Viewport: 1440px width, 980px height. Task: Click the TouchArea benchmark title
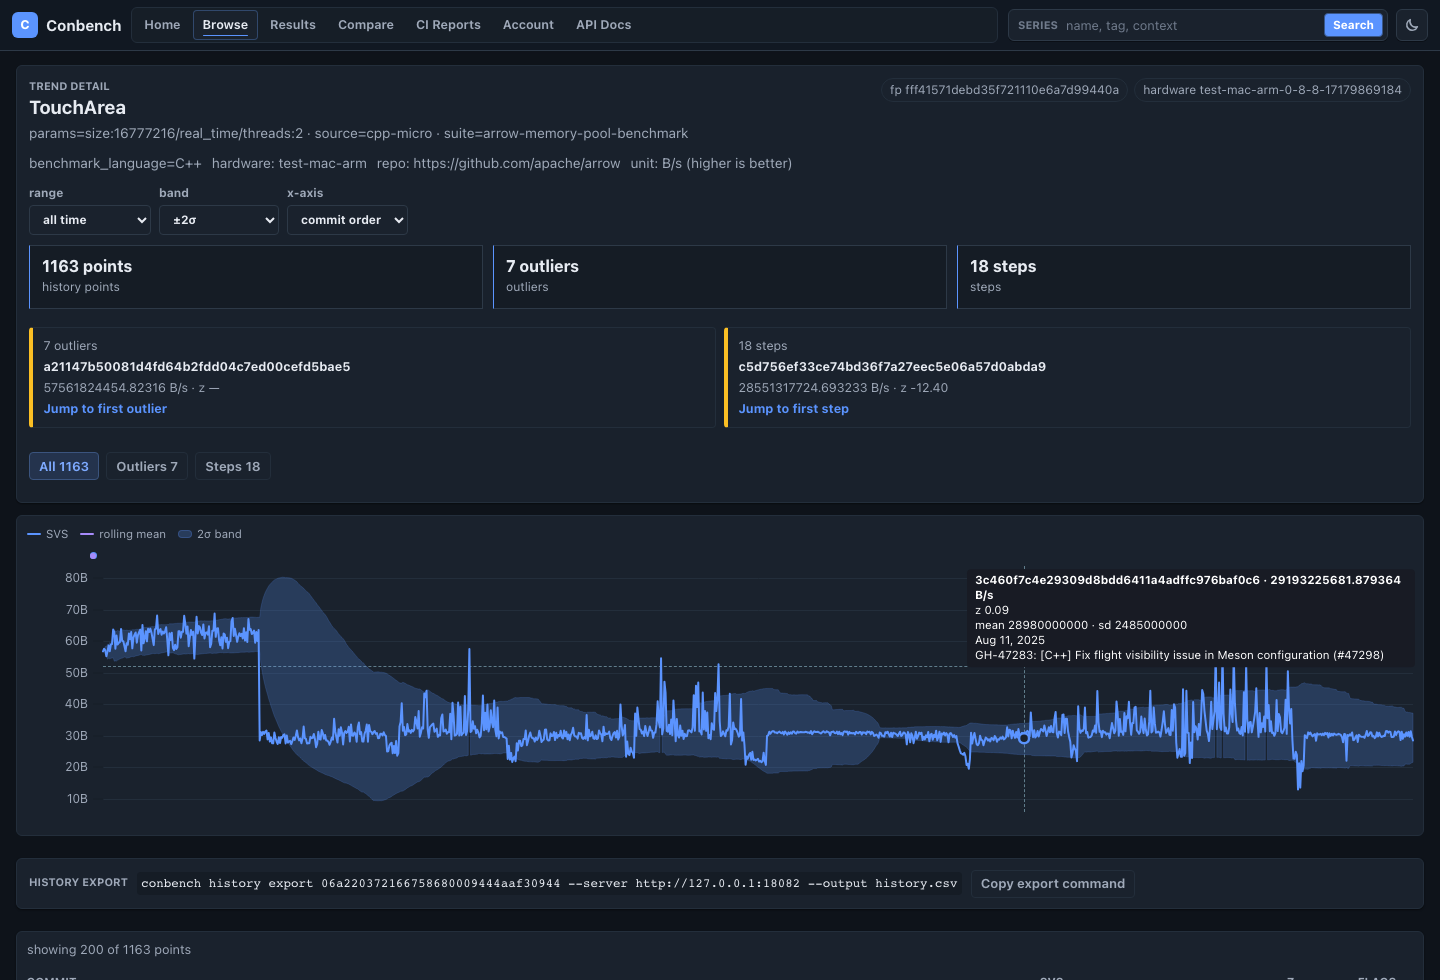coord(78,108)
